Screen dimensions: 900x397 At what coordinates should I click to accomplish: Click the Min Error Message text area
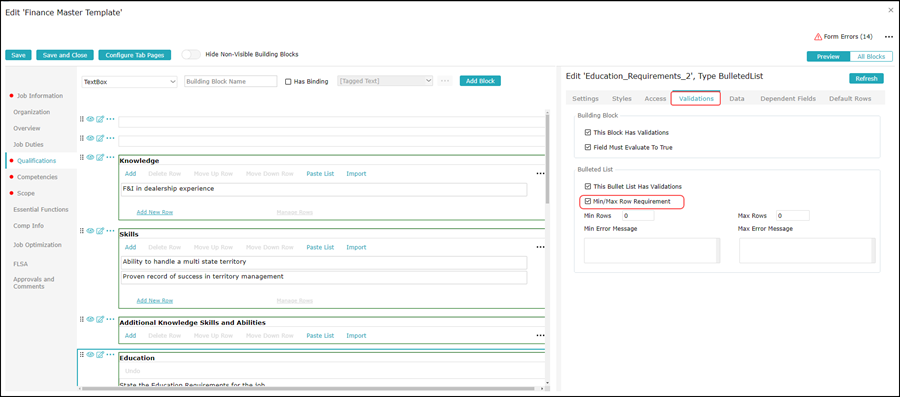point(652,251)
